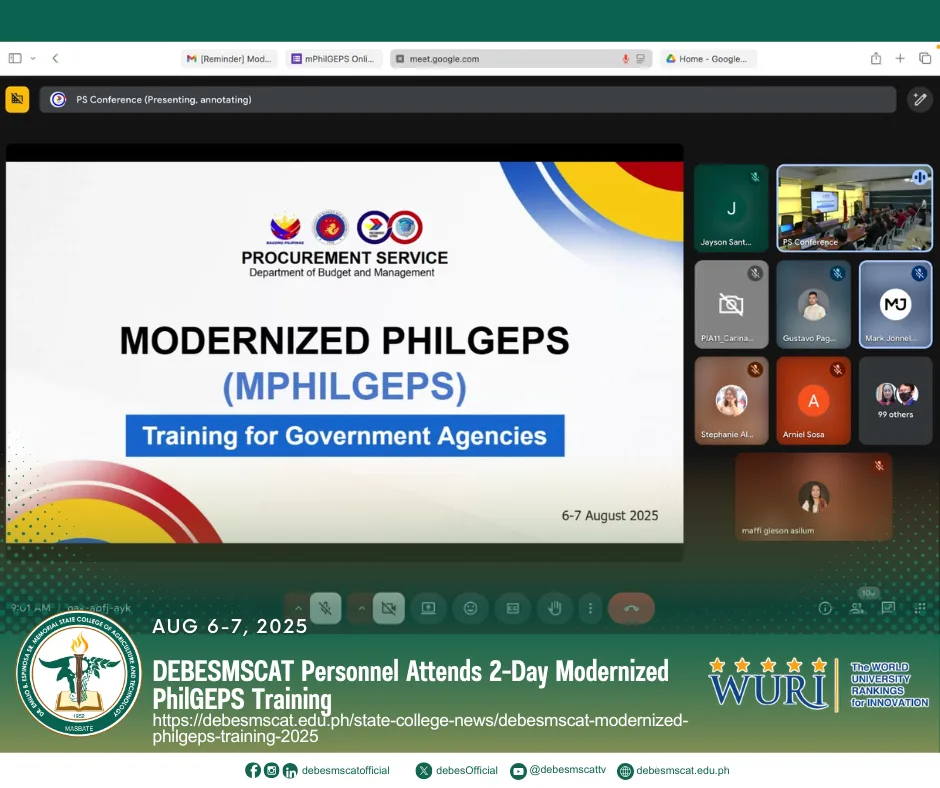Select maffi gieson asilum's tile
The width and height of the screenshot is (940, 788).
click(x=814, y=497)
